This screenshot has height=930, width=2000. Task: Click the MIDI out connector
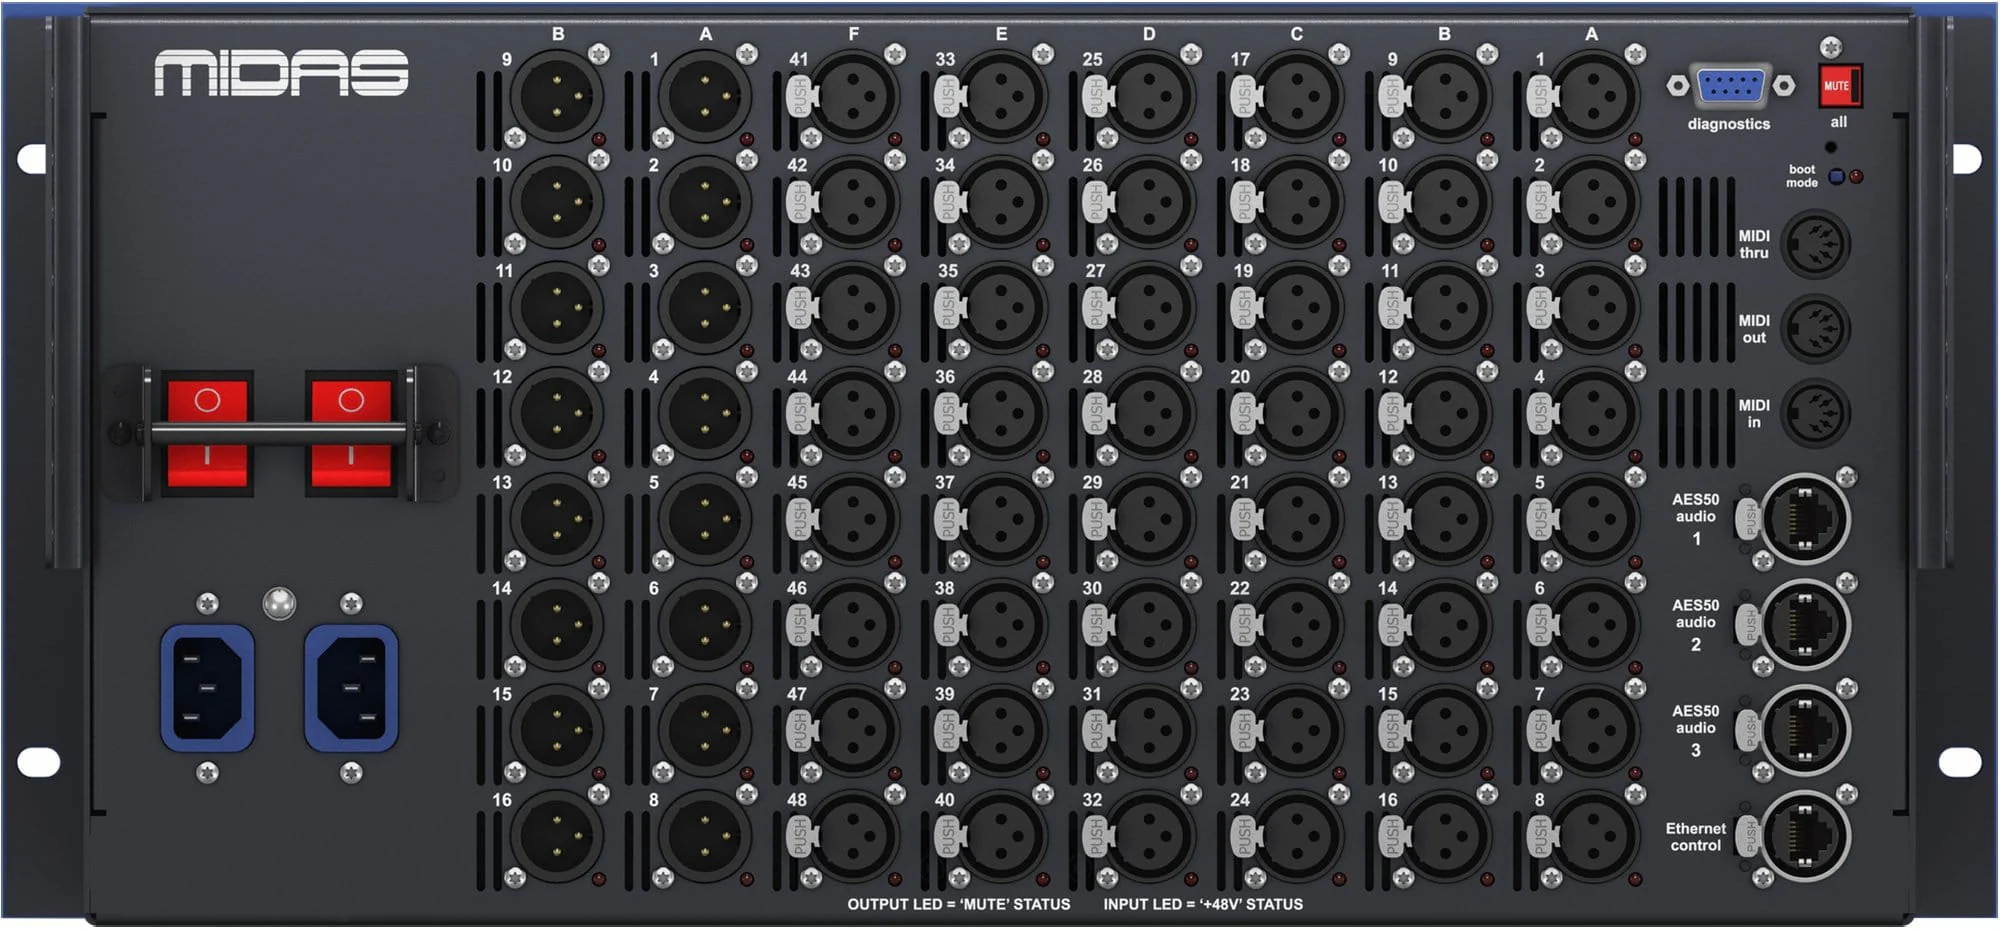pos(1817,329)
